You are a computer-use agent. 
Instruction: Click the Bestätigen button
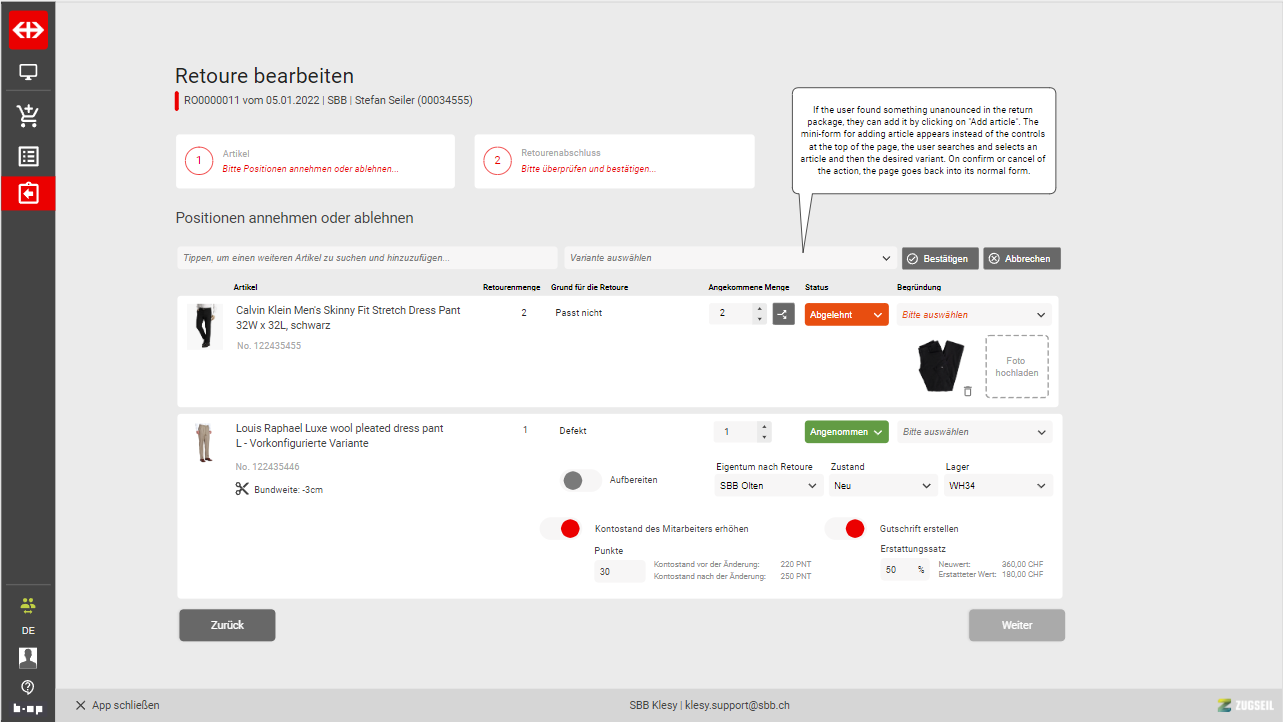coord(938,259)
